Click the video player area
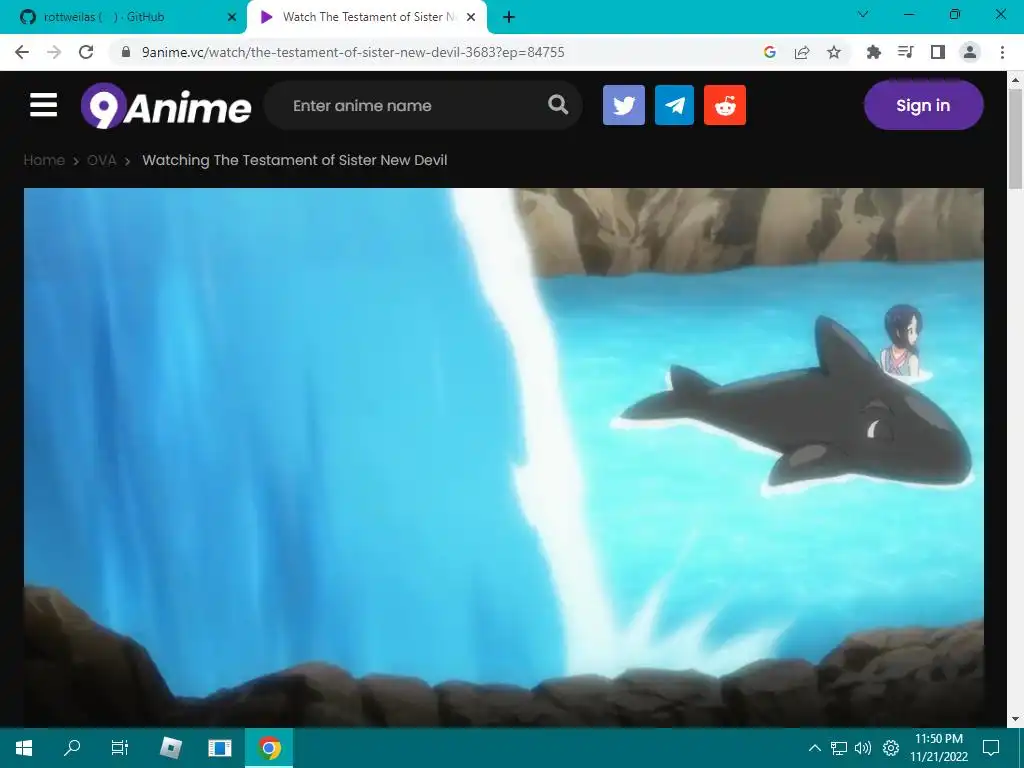 coord(504,457)
